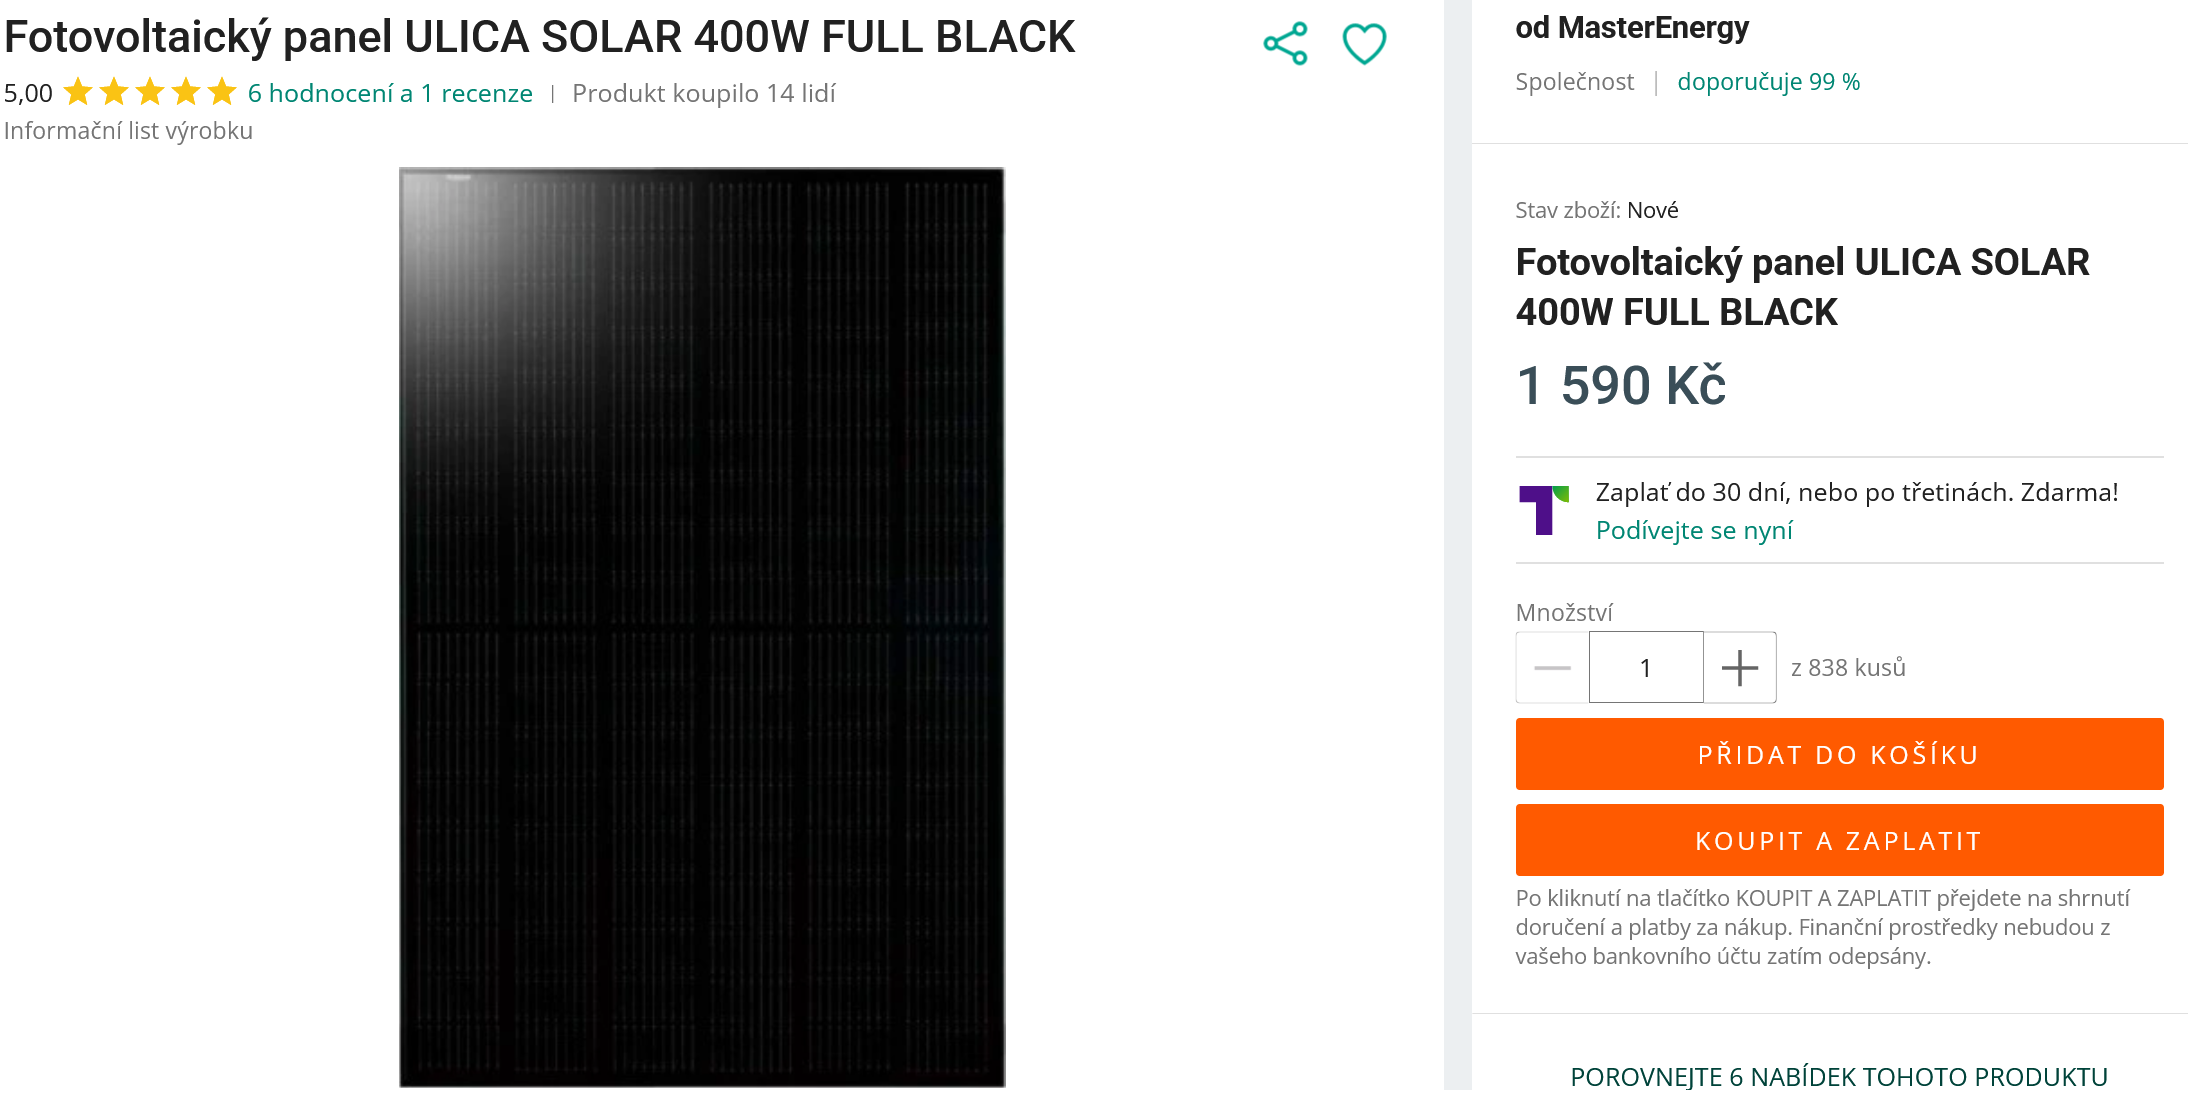Click the purple Twisto T logo
The image size is (2210, 1101).
1543,509
